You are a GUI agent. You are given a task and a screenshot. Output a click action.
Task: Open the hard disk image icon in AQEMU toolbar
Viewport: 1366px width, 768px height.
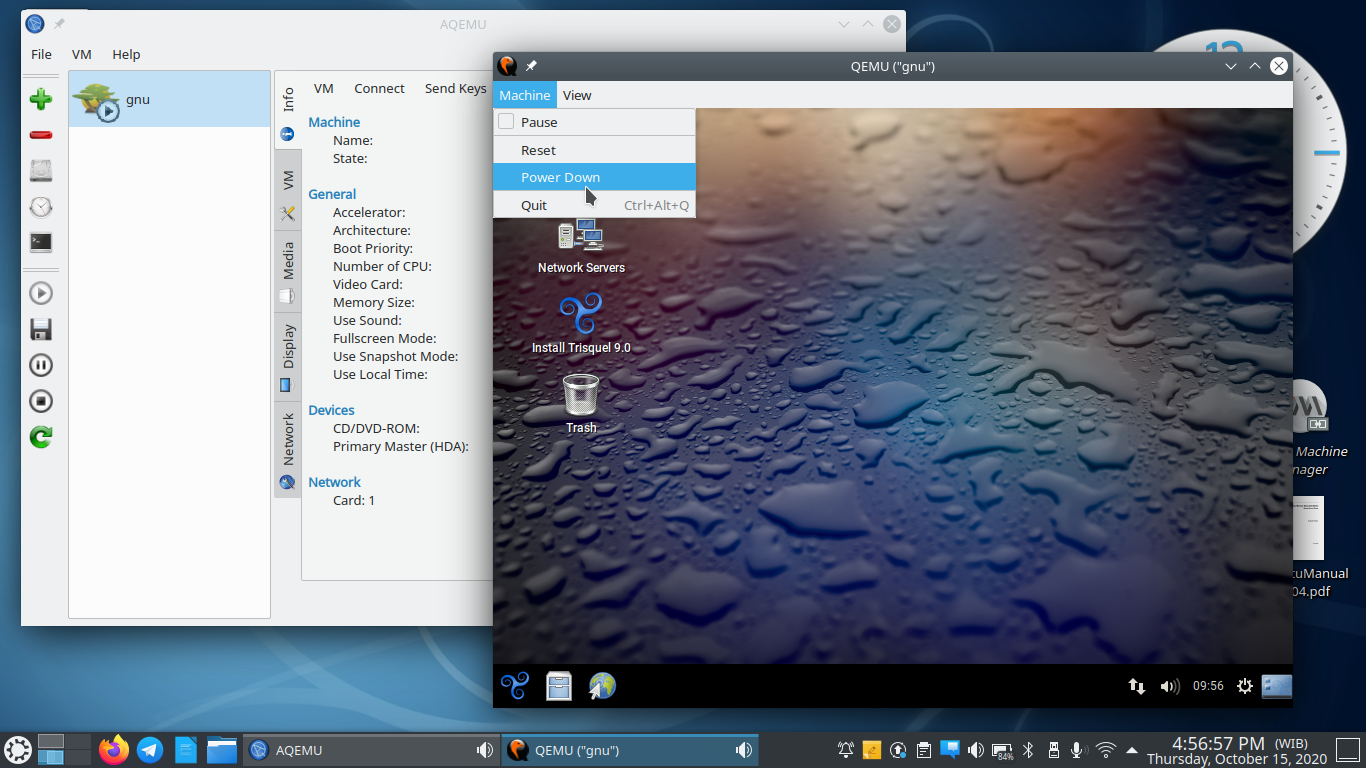pyautogui.click(x=40, y=171)
